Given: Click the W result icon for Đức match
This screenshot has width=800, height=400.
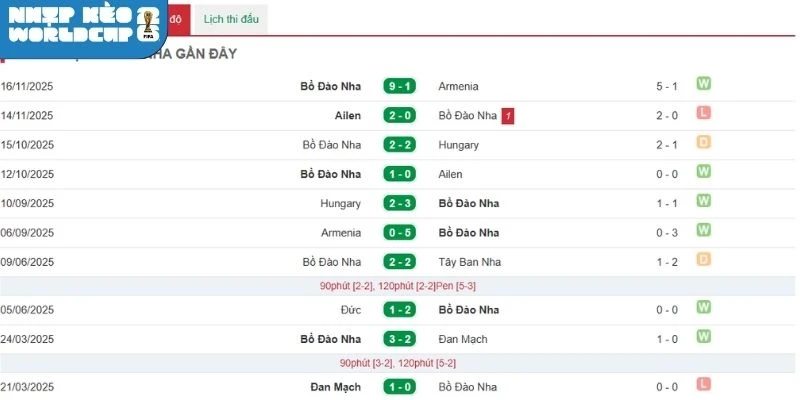Looking at the screenshot, I should point(703,309).
